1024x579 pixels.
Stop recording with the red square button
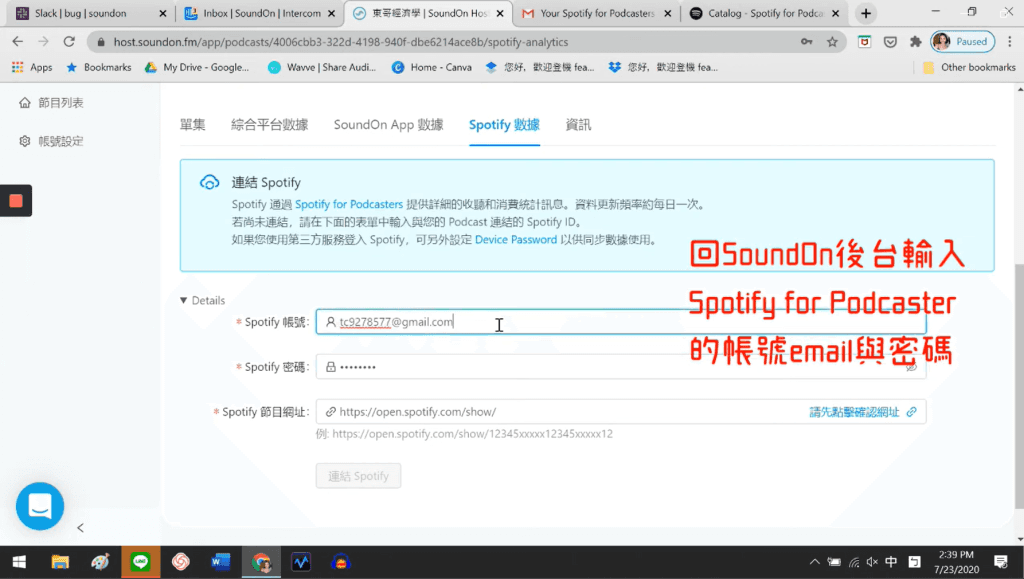click(x=16, y=201)
